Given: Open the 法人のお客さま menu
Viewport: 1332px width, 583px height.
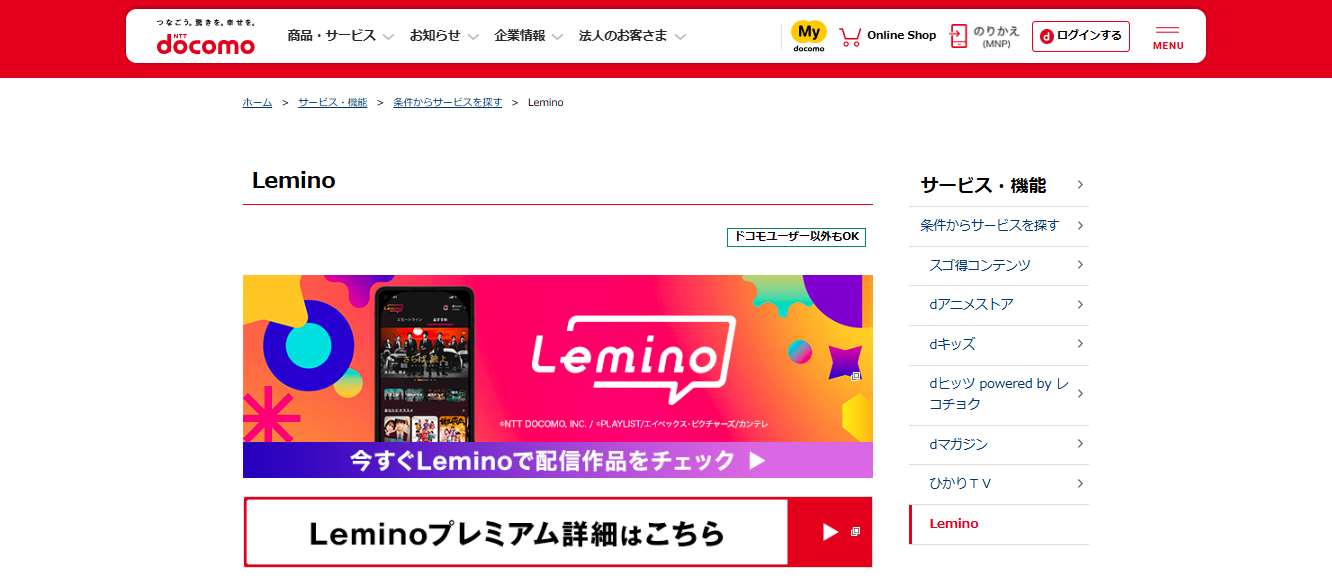Looking at the screenshot, I should click(x=632, y=36).
